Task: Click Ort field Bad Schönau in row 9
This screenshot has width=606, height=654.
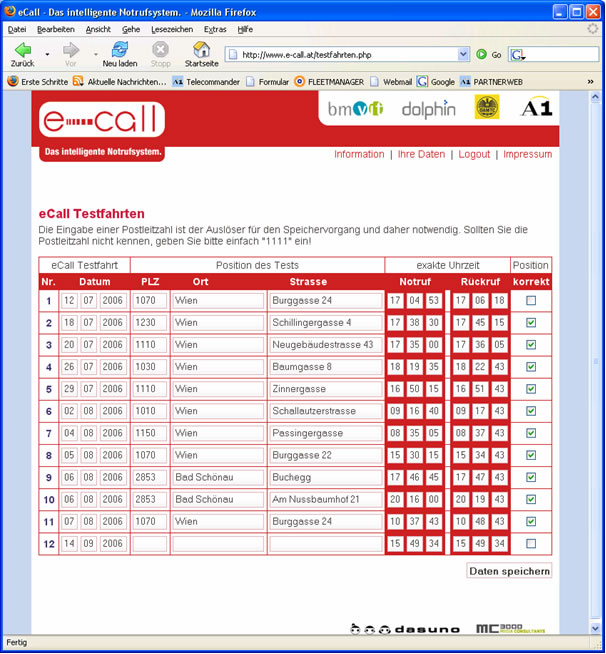Action: (218, 478)
